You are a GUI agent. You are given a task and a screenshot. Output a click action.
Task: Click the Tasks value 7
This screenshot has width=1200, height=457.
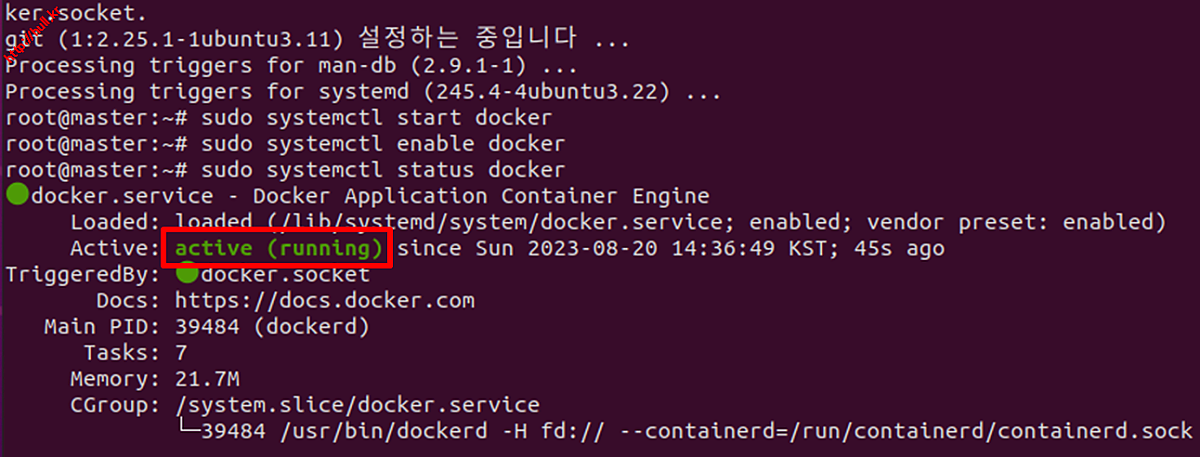(181, 353)
